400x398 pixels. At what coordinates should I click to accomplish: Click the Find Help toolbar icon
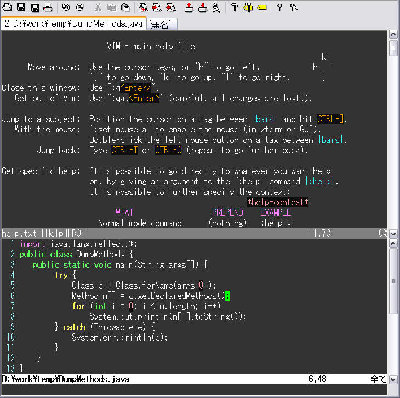click(x=293, y=7)
